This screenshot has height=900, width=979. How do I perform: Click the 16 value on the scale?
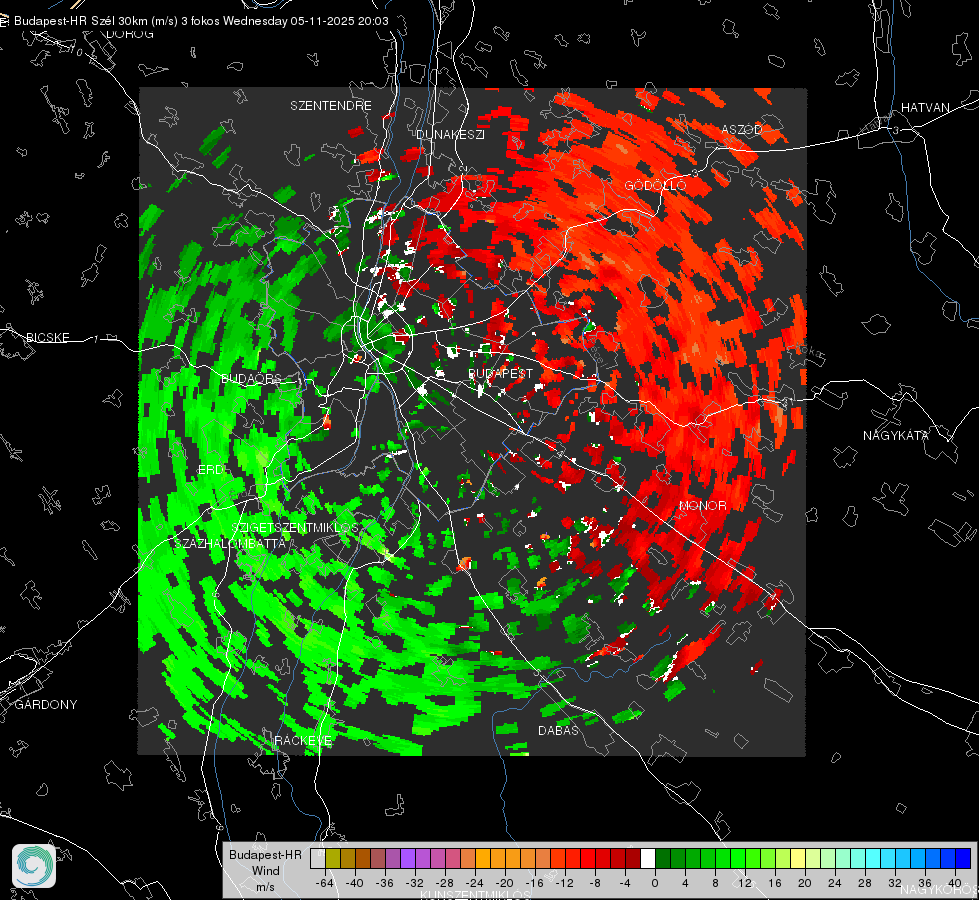click(775, 883)
